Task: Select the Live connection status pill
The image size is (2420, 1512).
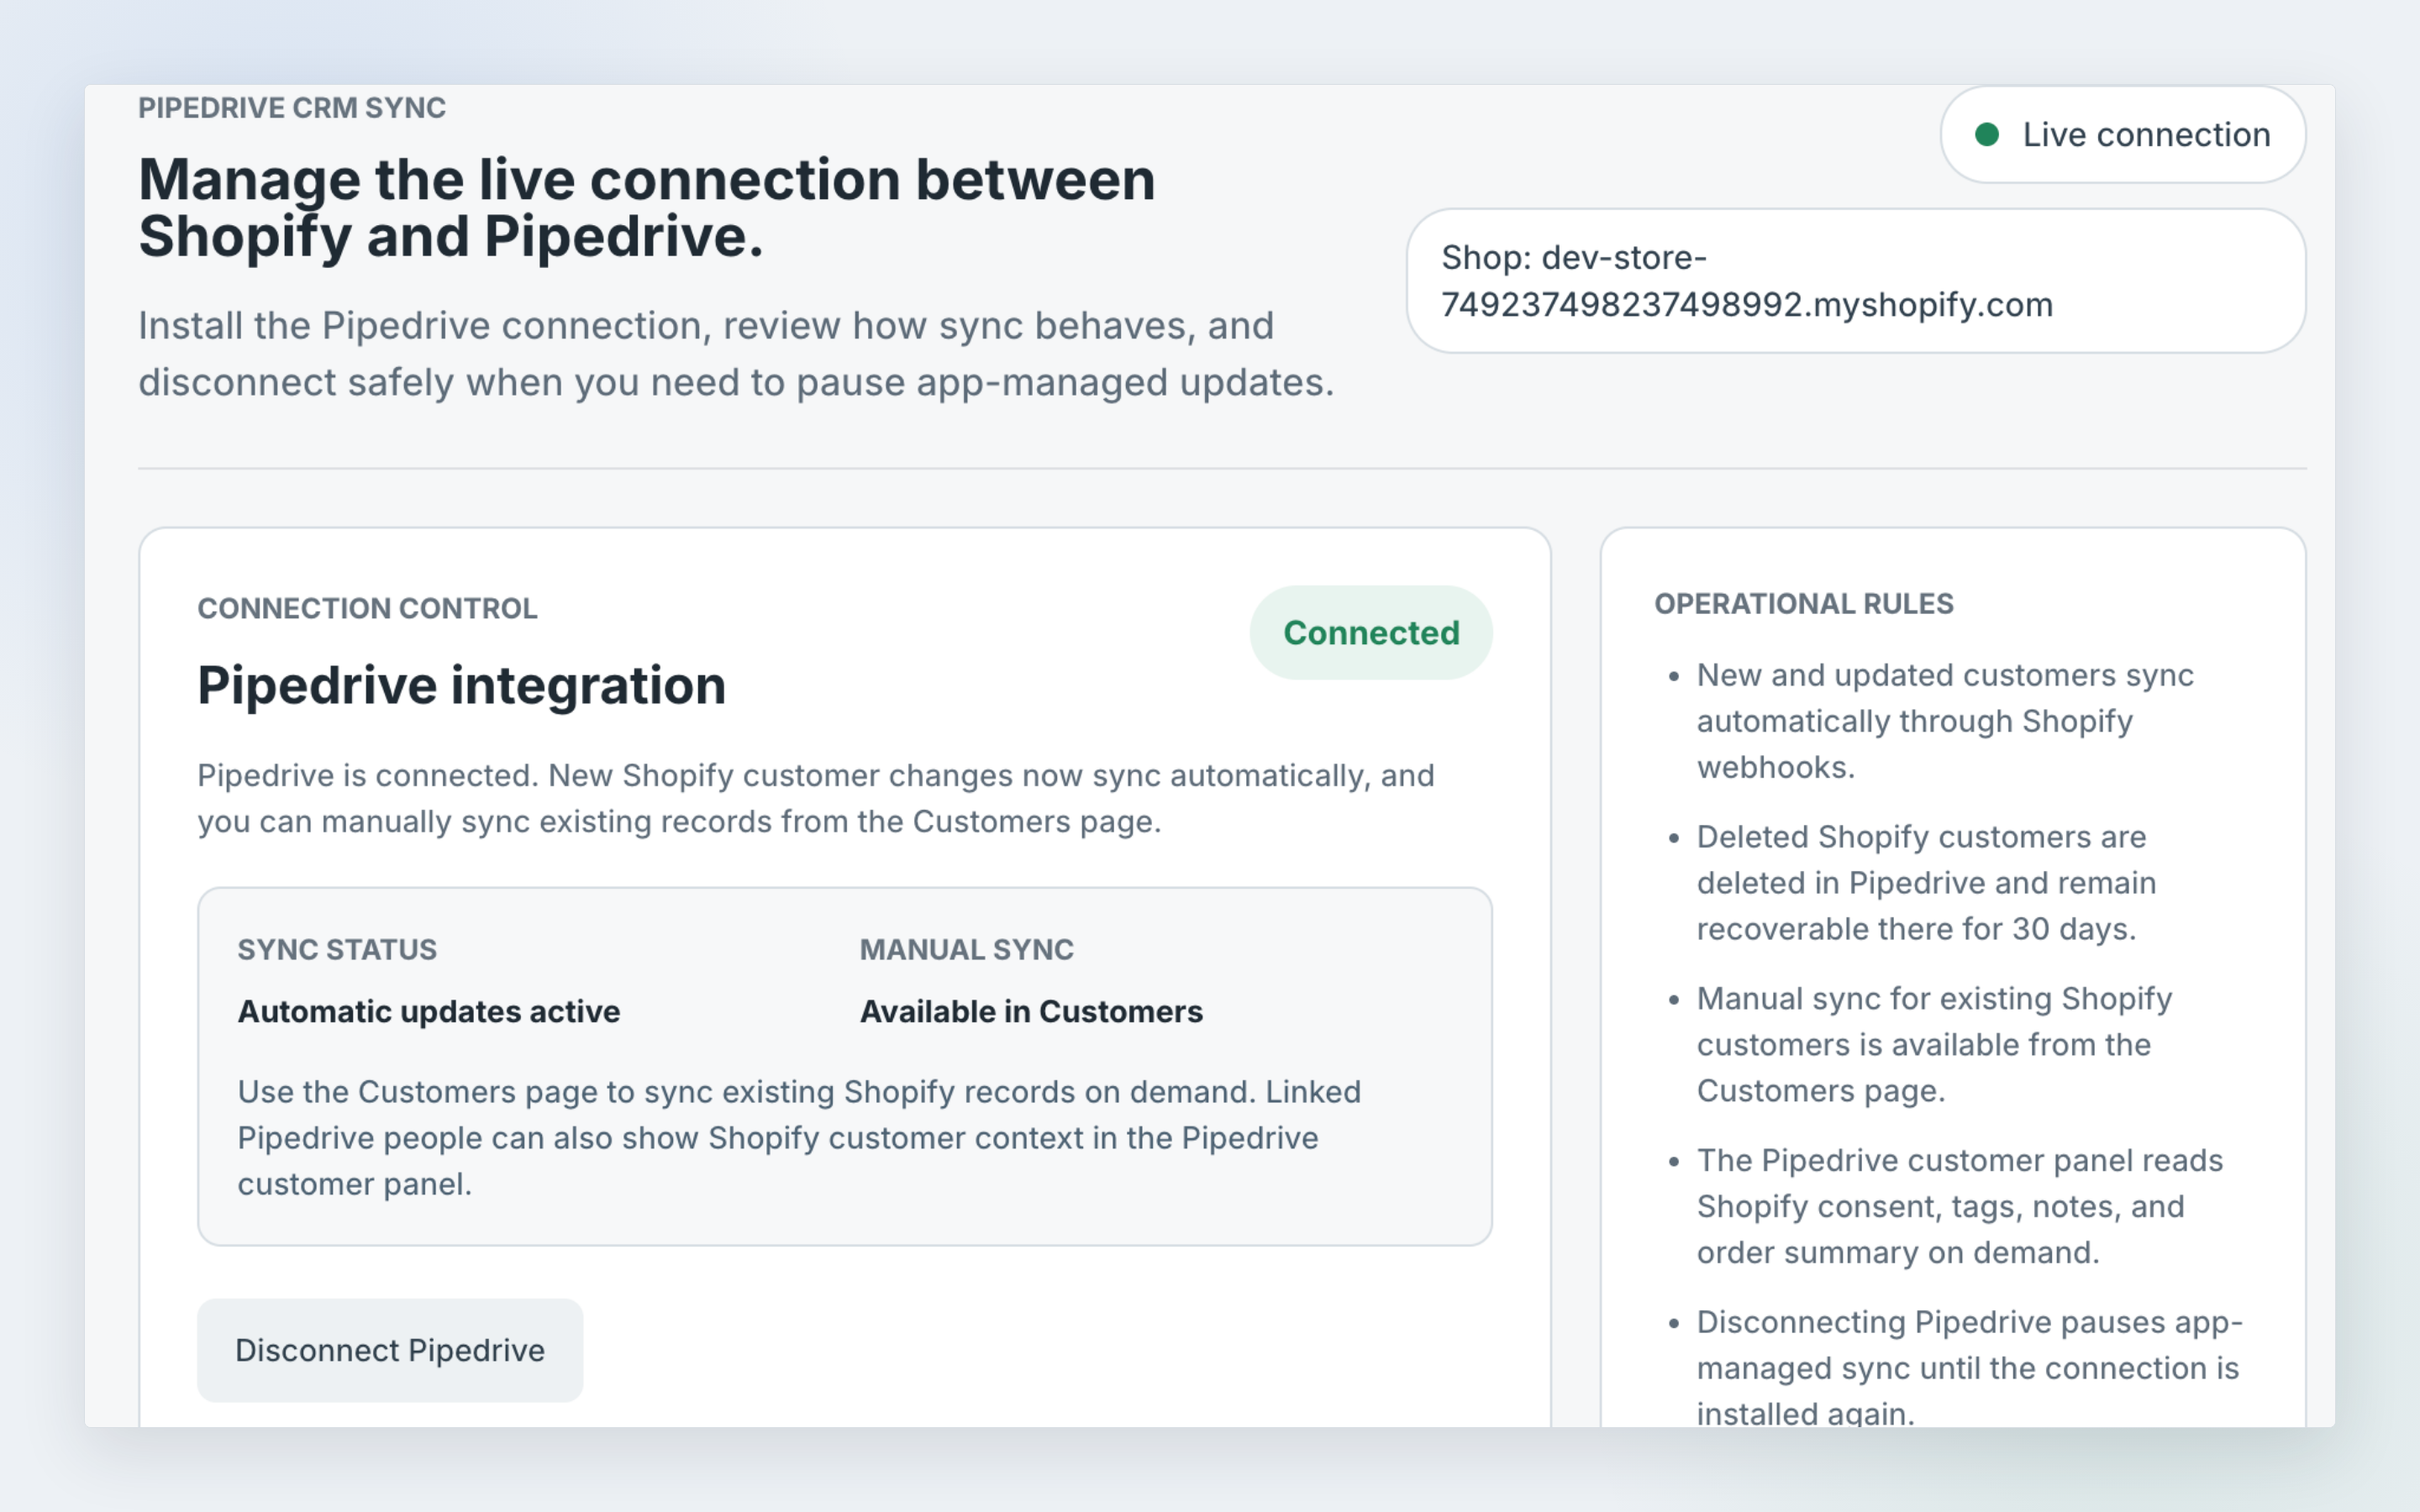Action: 2123,135
